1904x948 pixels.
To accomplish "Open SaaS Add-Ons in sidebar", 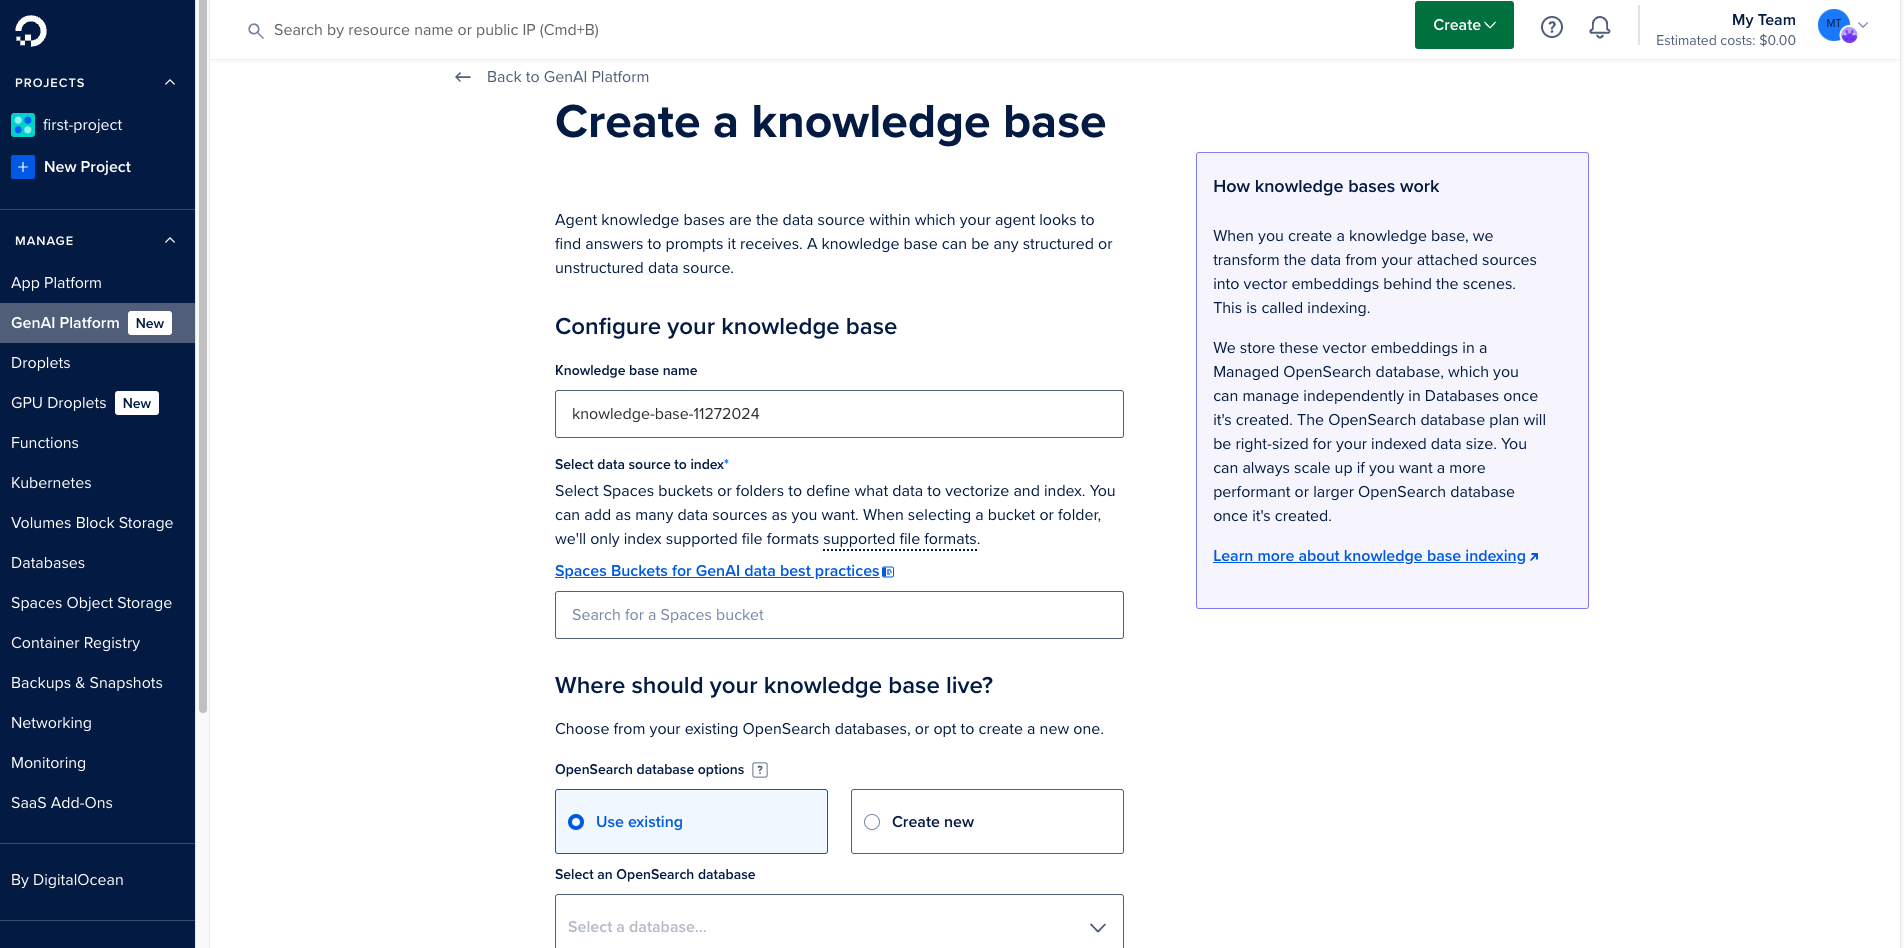I will click(62, 803).
